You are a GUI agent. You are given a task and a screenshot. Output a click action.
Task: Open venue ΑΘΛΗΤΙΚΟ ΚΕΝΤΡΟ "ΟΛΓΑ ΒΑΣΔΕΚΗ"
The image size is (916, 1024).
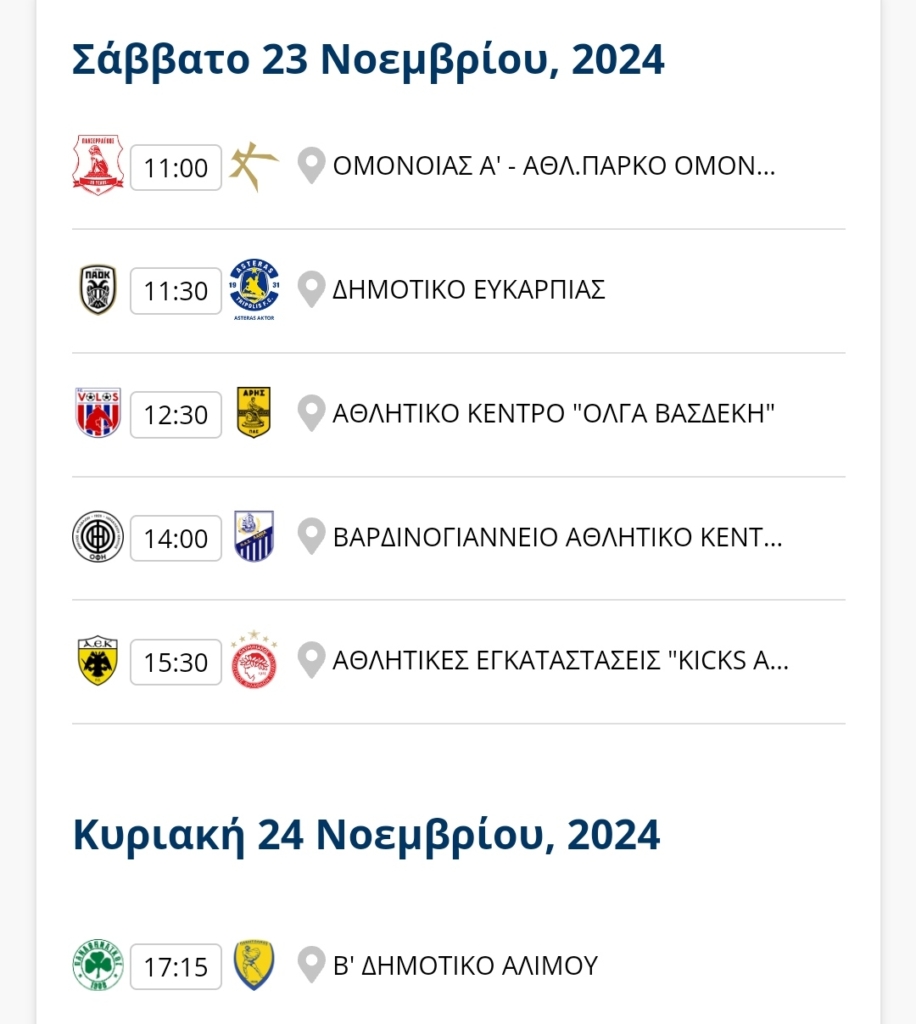(x=554, y=413)
